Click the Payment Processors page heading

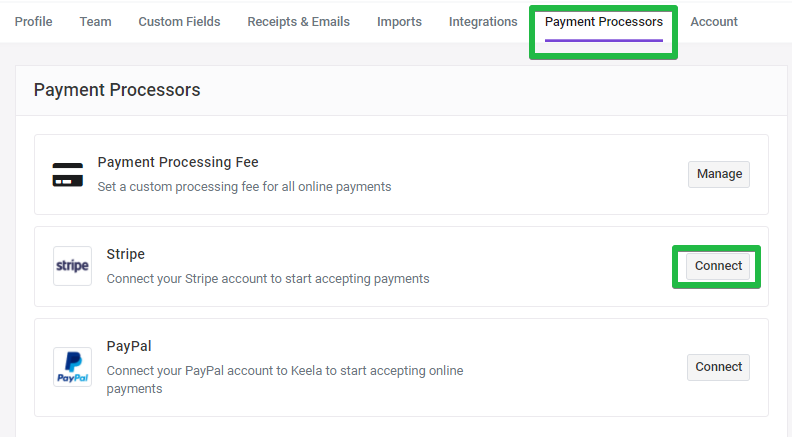tap(117, 90)
